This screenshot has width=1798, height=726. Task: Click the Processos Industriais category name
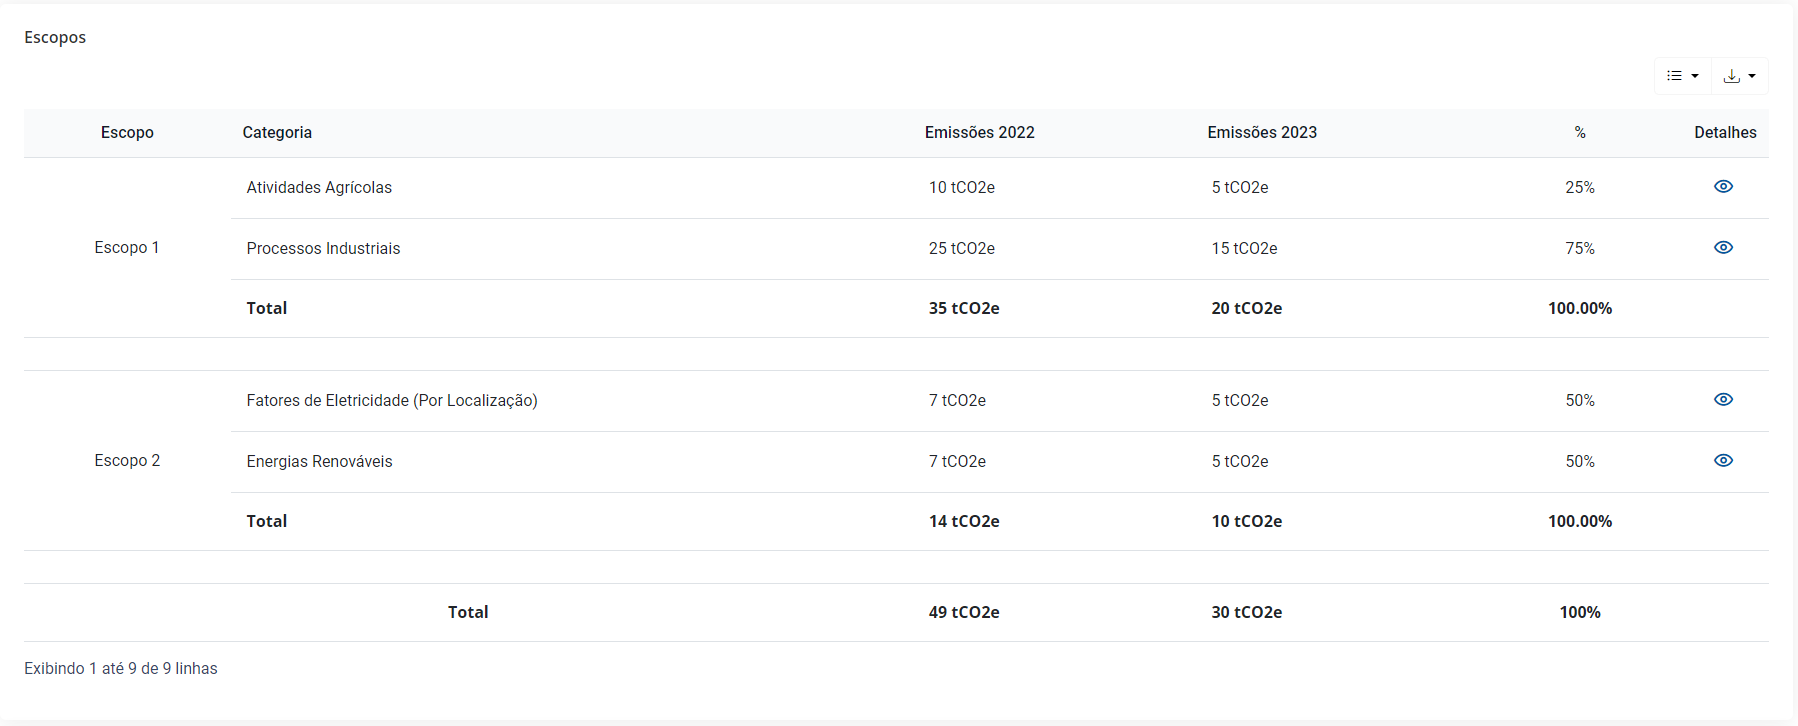click(323, 249)
